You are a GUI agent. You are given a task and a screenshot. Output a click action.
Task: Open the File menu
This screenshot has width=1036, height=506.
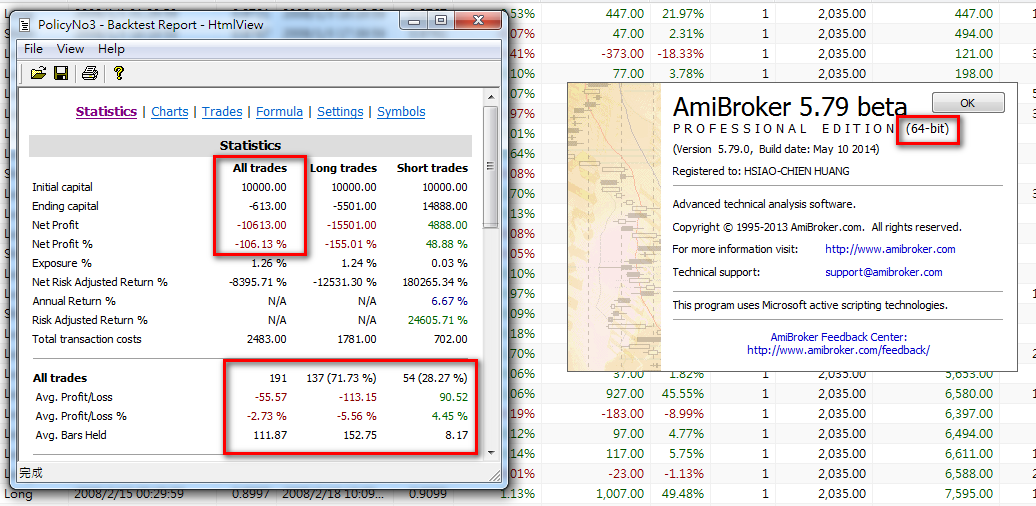[x=33, y=49]
